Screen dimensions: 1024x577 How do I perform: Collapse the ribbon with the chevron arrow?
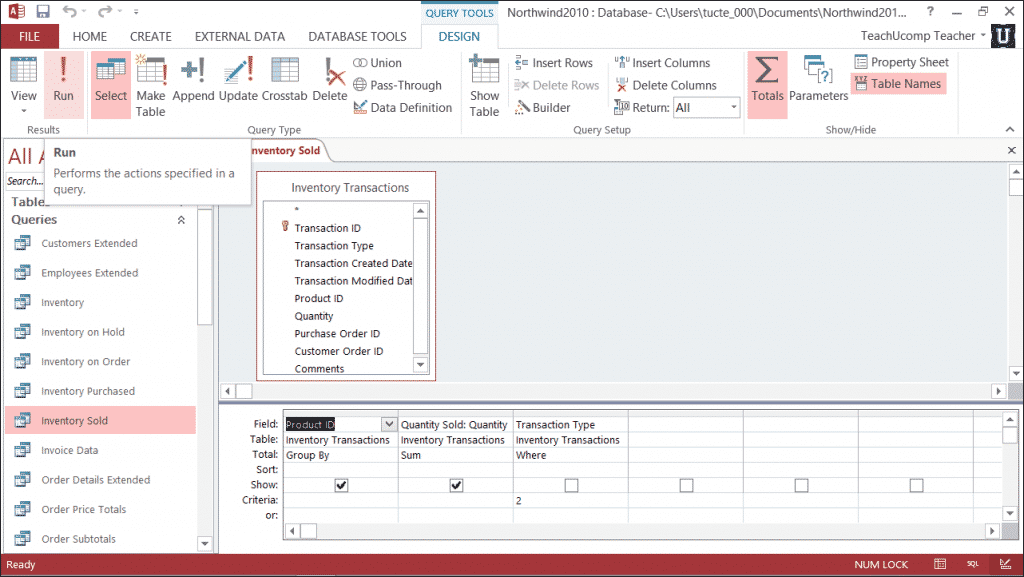pos(1010,129)
